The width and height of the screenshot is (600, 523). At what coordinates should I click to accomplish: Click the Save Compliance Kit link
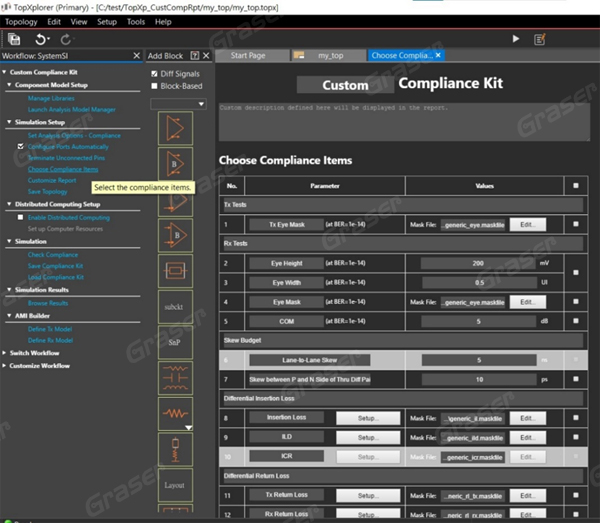[x=55, y=266]
